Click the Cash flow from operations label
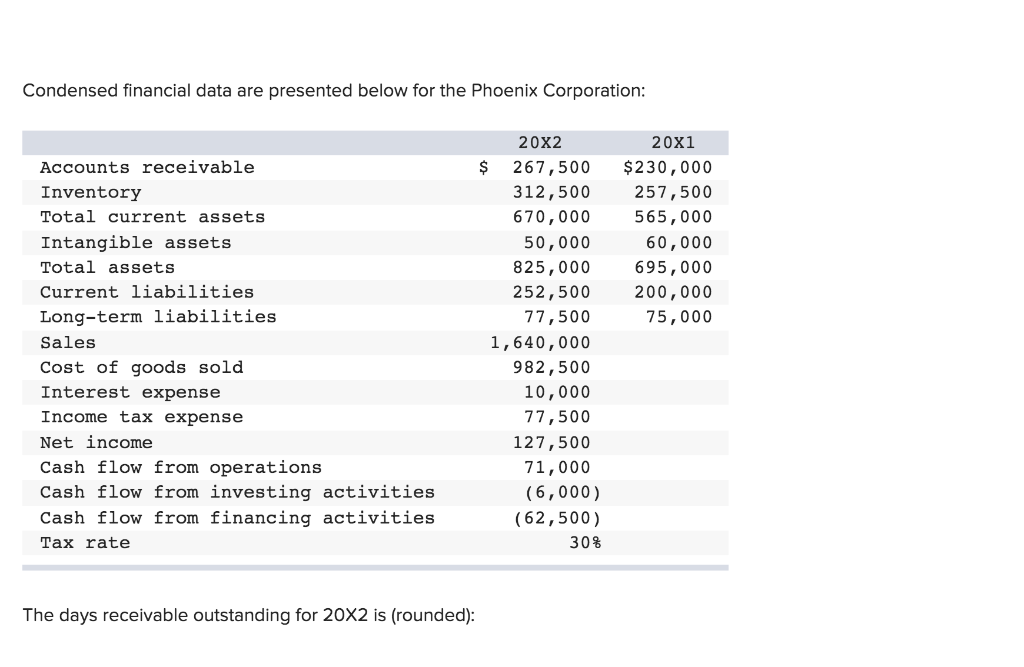The width and height of the screenshot is (1024, 667). (181, 467)
